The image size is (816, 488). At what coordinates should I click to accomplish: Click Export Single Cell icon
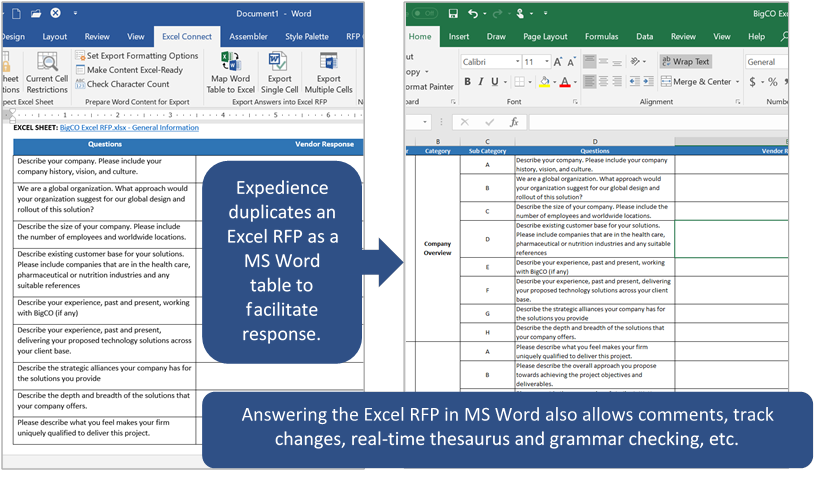click(x=280, y=61)
